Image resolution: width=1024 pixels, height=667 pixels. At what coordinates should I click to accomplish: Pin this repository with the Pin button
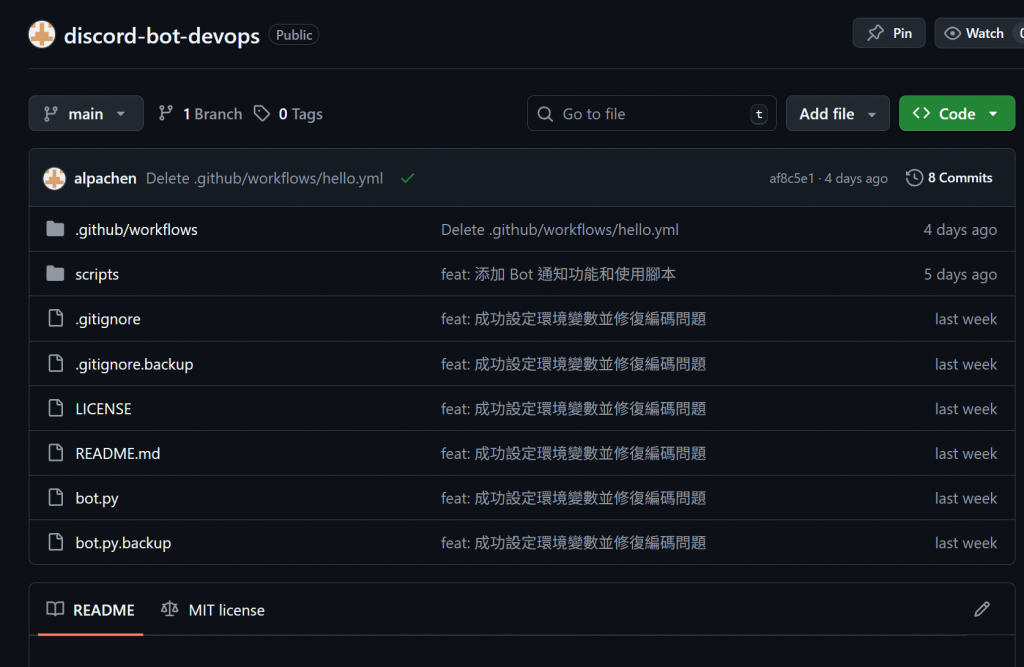[888, 33]
